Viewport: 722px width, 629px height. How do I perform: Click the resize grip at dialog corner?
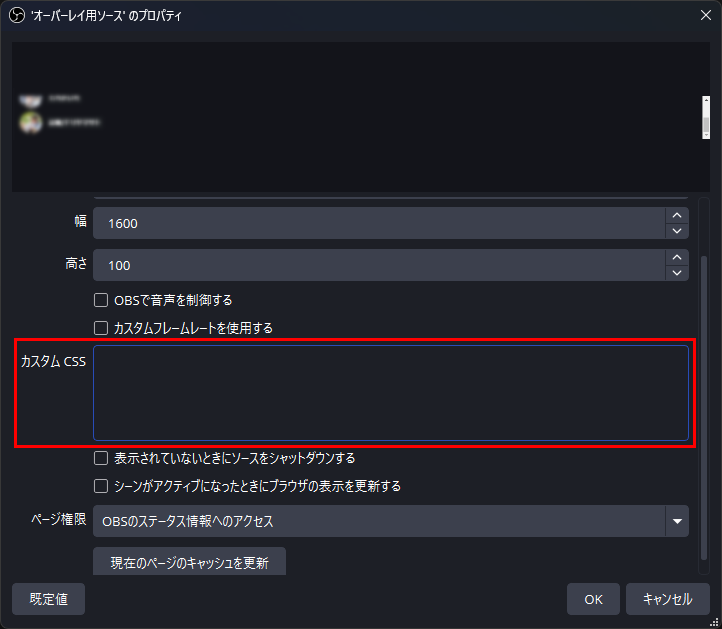(x=714, y=622)
